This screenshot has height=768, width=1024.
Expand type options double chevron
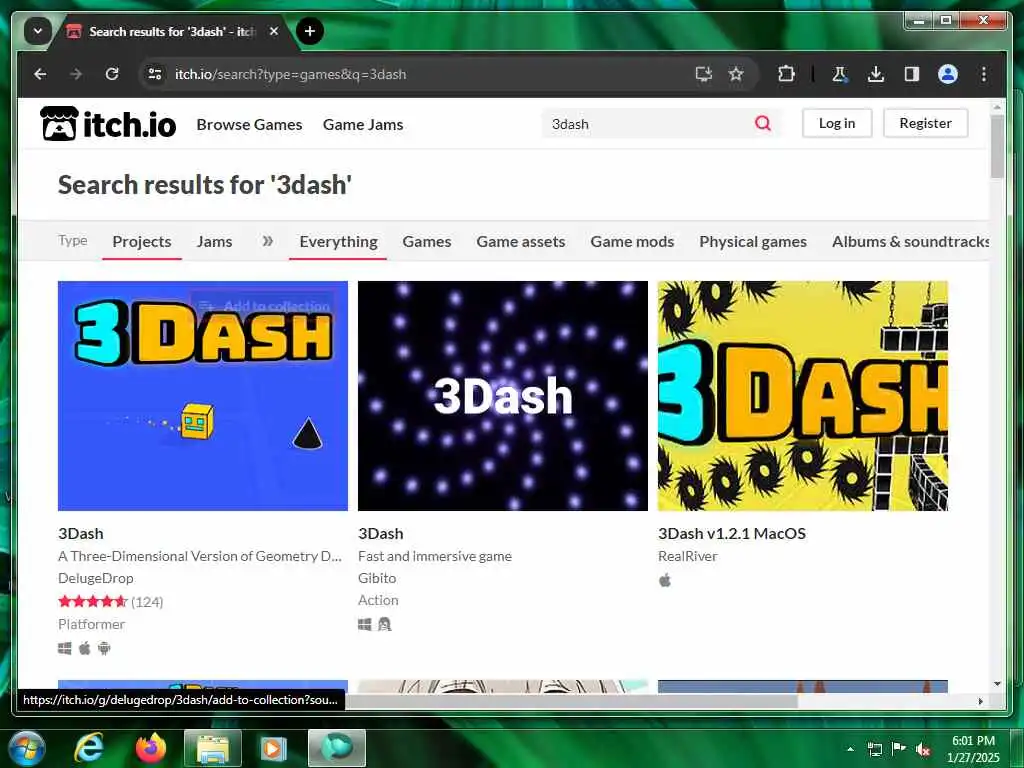click(267, 241)
